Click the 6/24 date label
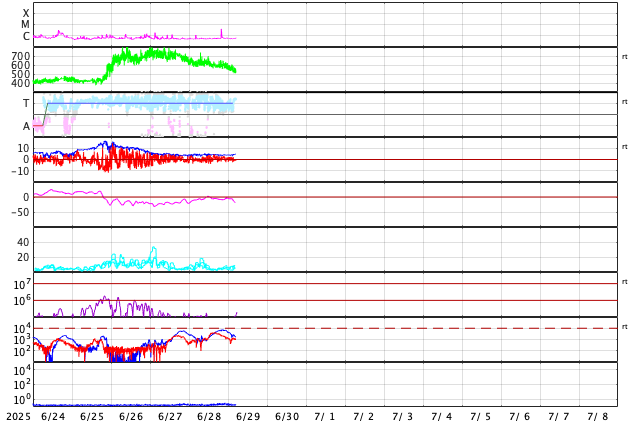634x424 pixels. (53, 417)
